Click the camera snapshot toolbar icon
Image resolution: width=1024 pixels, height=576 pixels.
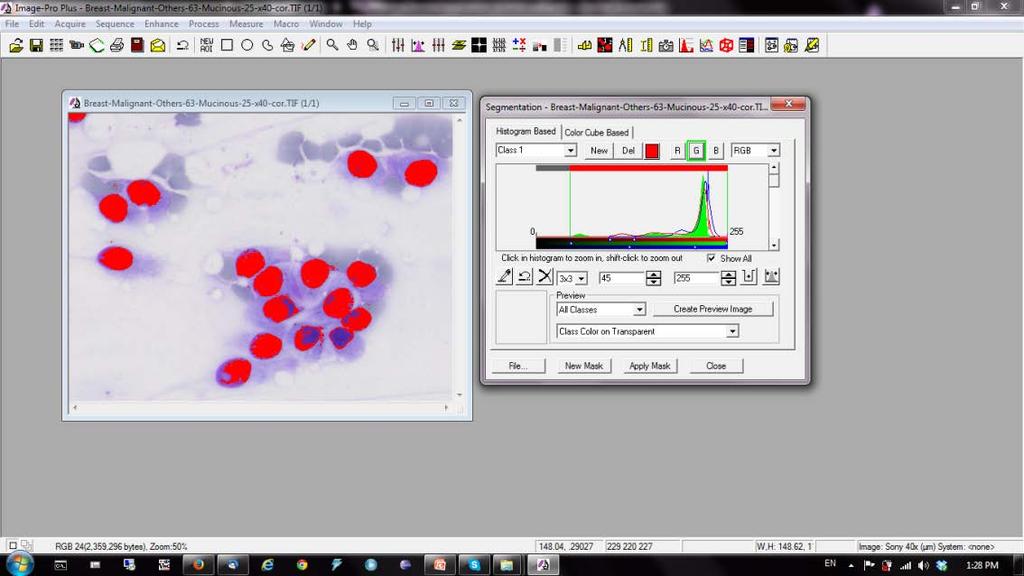pyautogui.click(x=666, y=46)
